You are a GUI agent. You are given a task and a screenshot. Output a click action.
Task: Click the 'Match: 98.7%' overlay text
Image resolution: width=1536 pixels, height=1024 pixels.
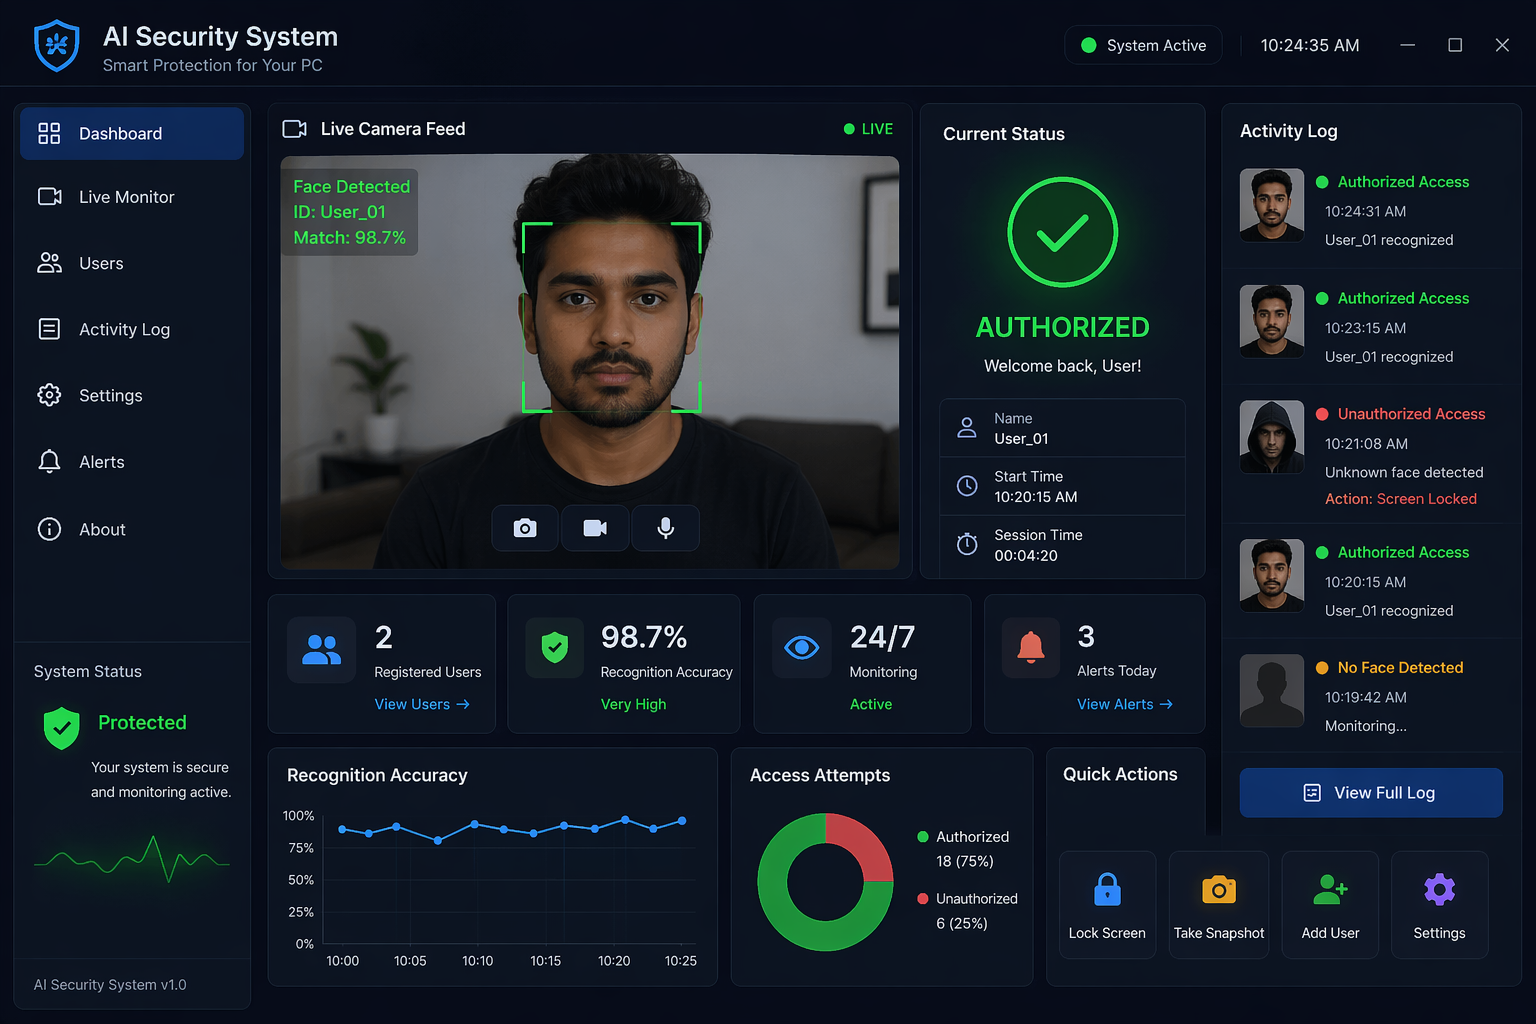click(x=349, y=238)
